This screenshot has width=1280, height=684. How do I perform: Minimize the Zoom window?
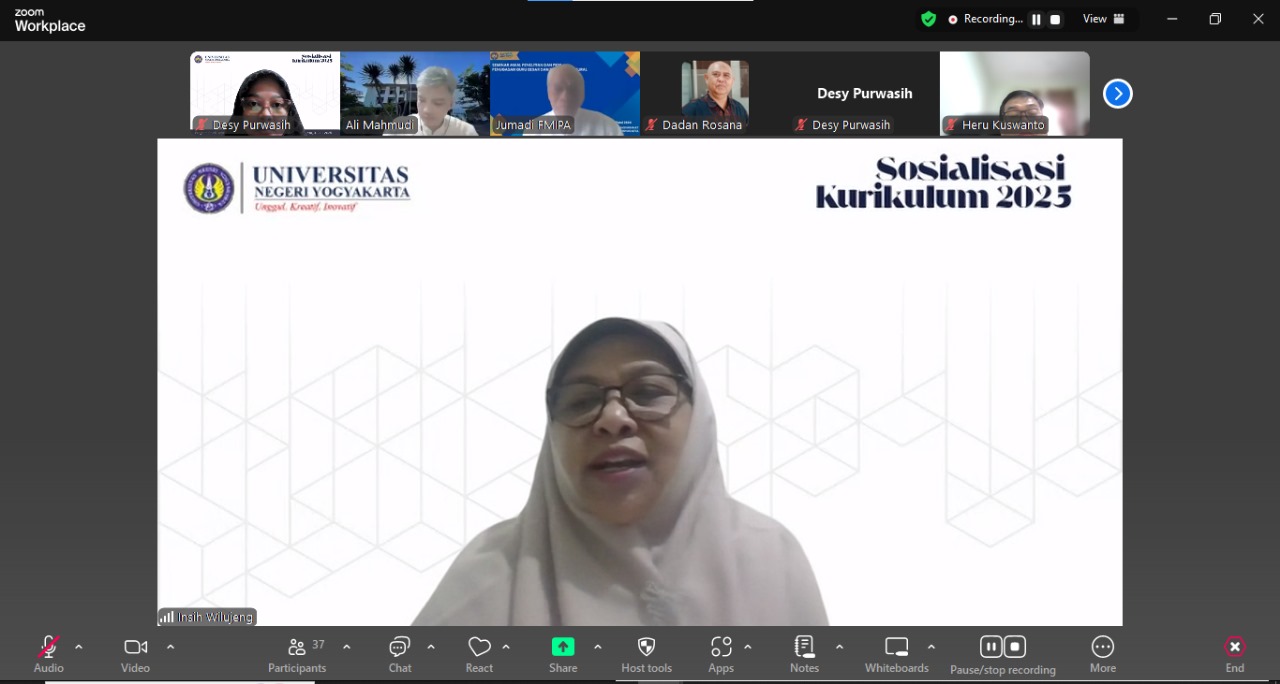click(x=1172, y=19)
